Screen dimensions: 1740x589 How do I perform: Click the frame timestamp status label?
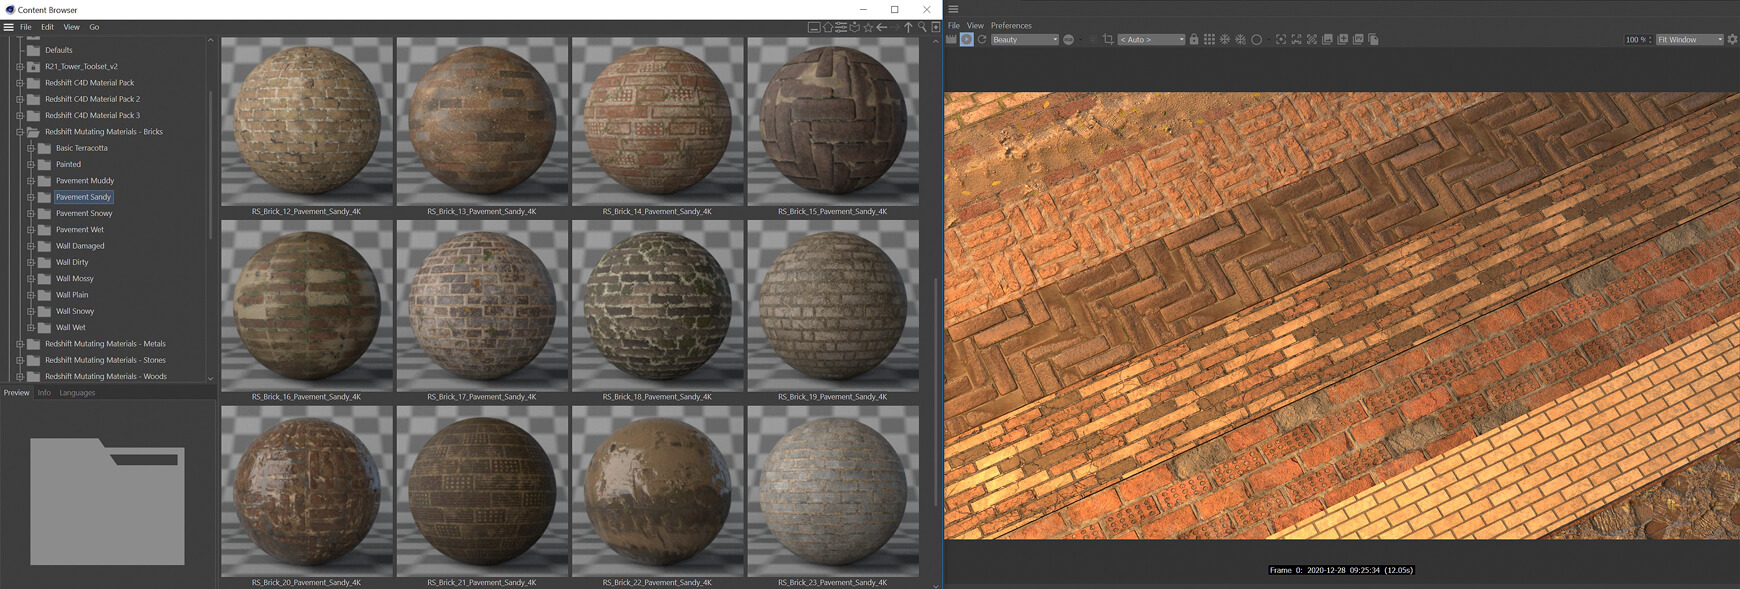click(x=1341, y=570)
